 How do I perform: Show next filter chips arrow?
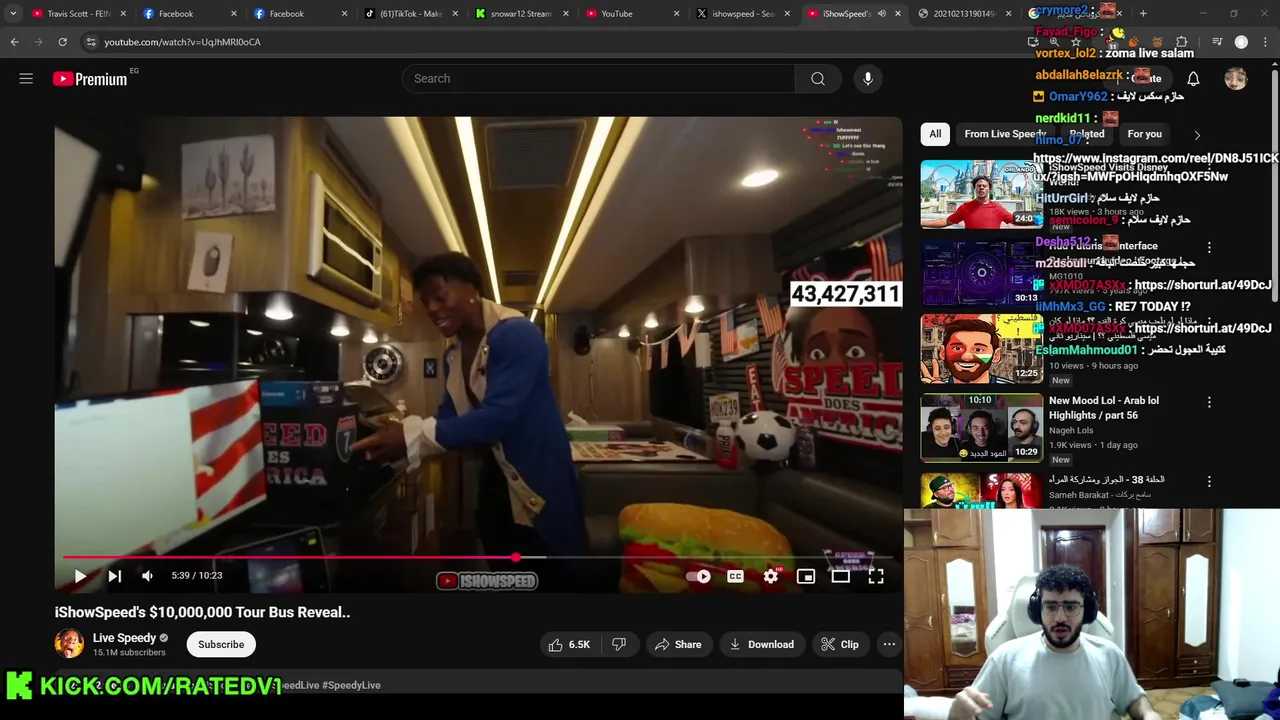pyautogui.click(x=1197, y=135)
